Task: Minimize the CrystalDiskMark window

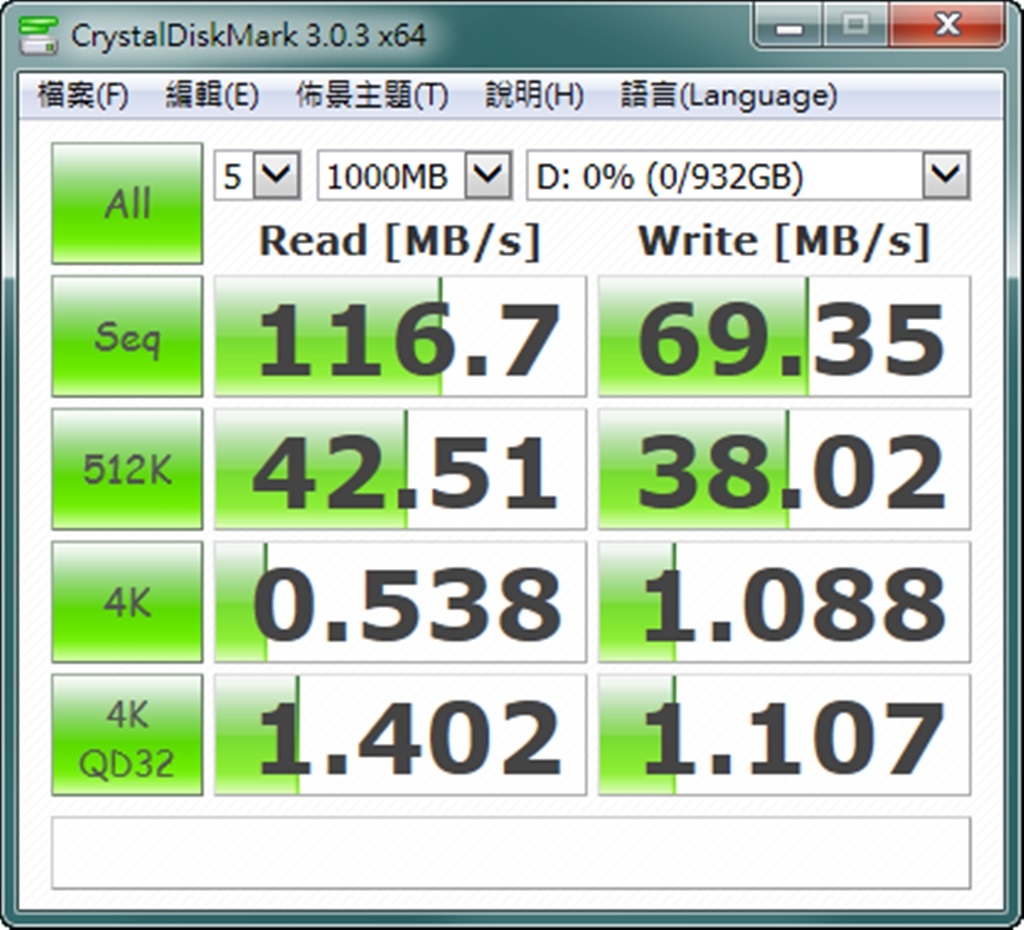Action: 788,27
